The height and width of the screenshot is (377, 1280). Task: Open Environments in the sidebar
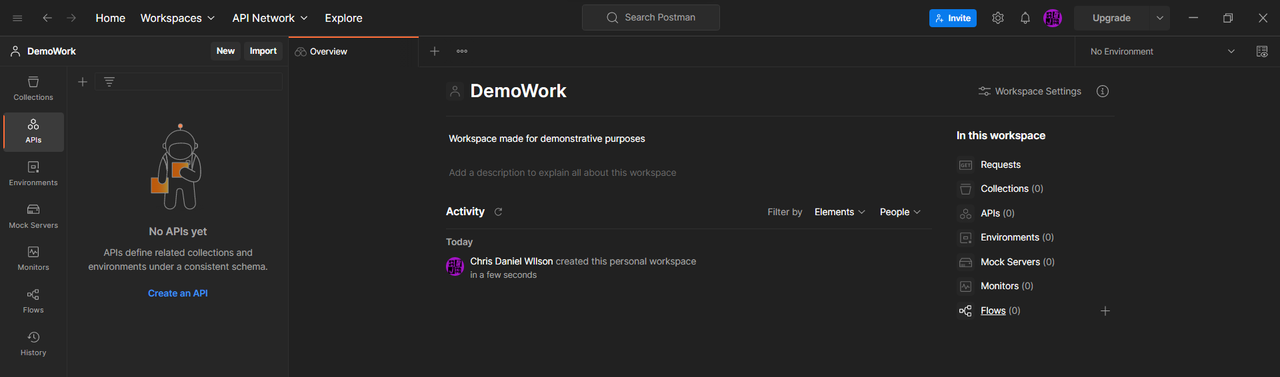click(x=33, y=173)
